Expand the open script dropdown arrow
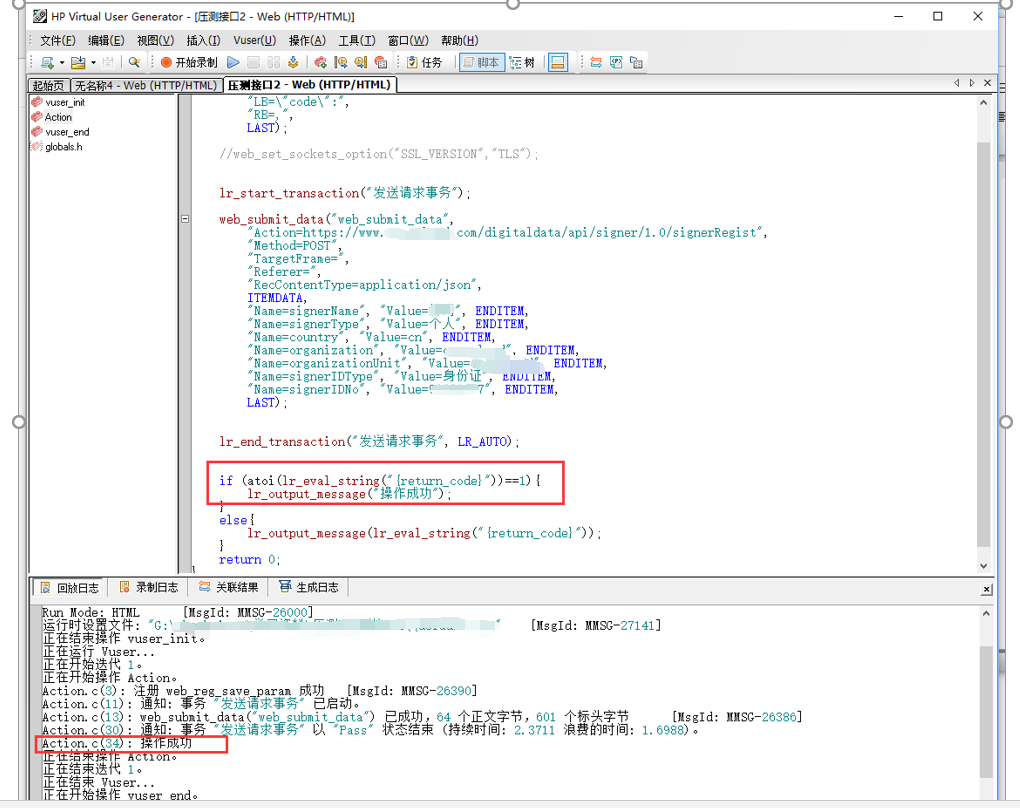This screenshot has height=808, width=1020. point(93,62)
